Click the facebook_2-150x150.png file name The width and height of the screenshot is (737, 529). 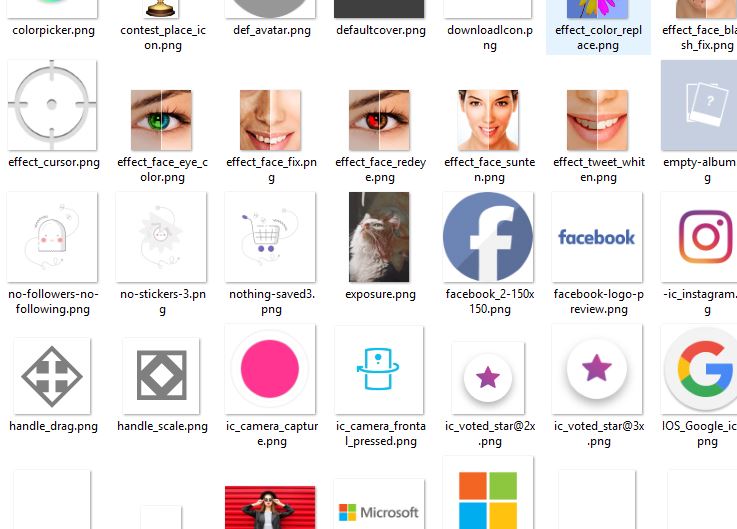(x=490, y=301)
